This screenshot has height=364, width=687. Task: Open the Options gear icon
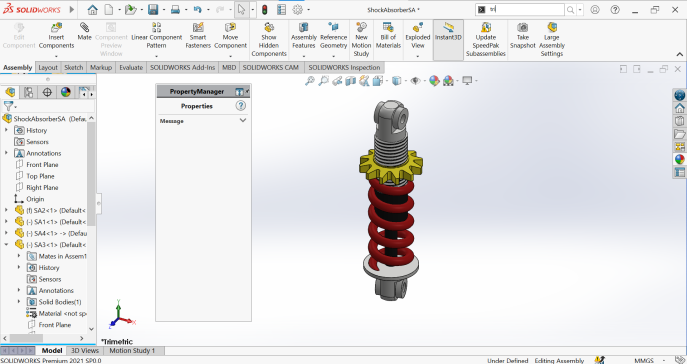coord(297,10)
